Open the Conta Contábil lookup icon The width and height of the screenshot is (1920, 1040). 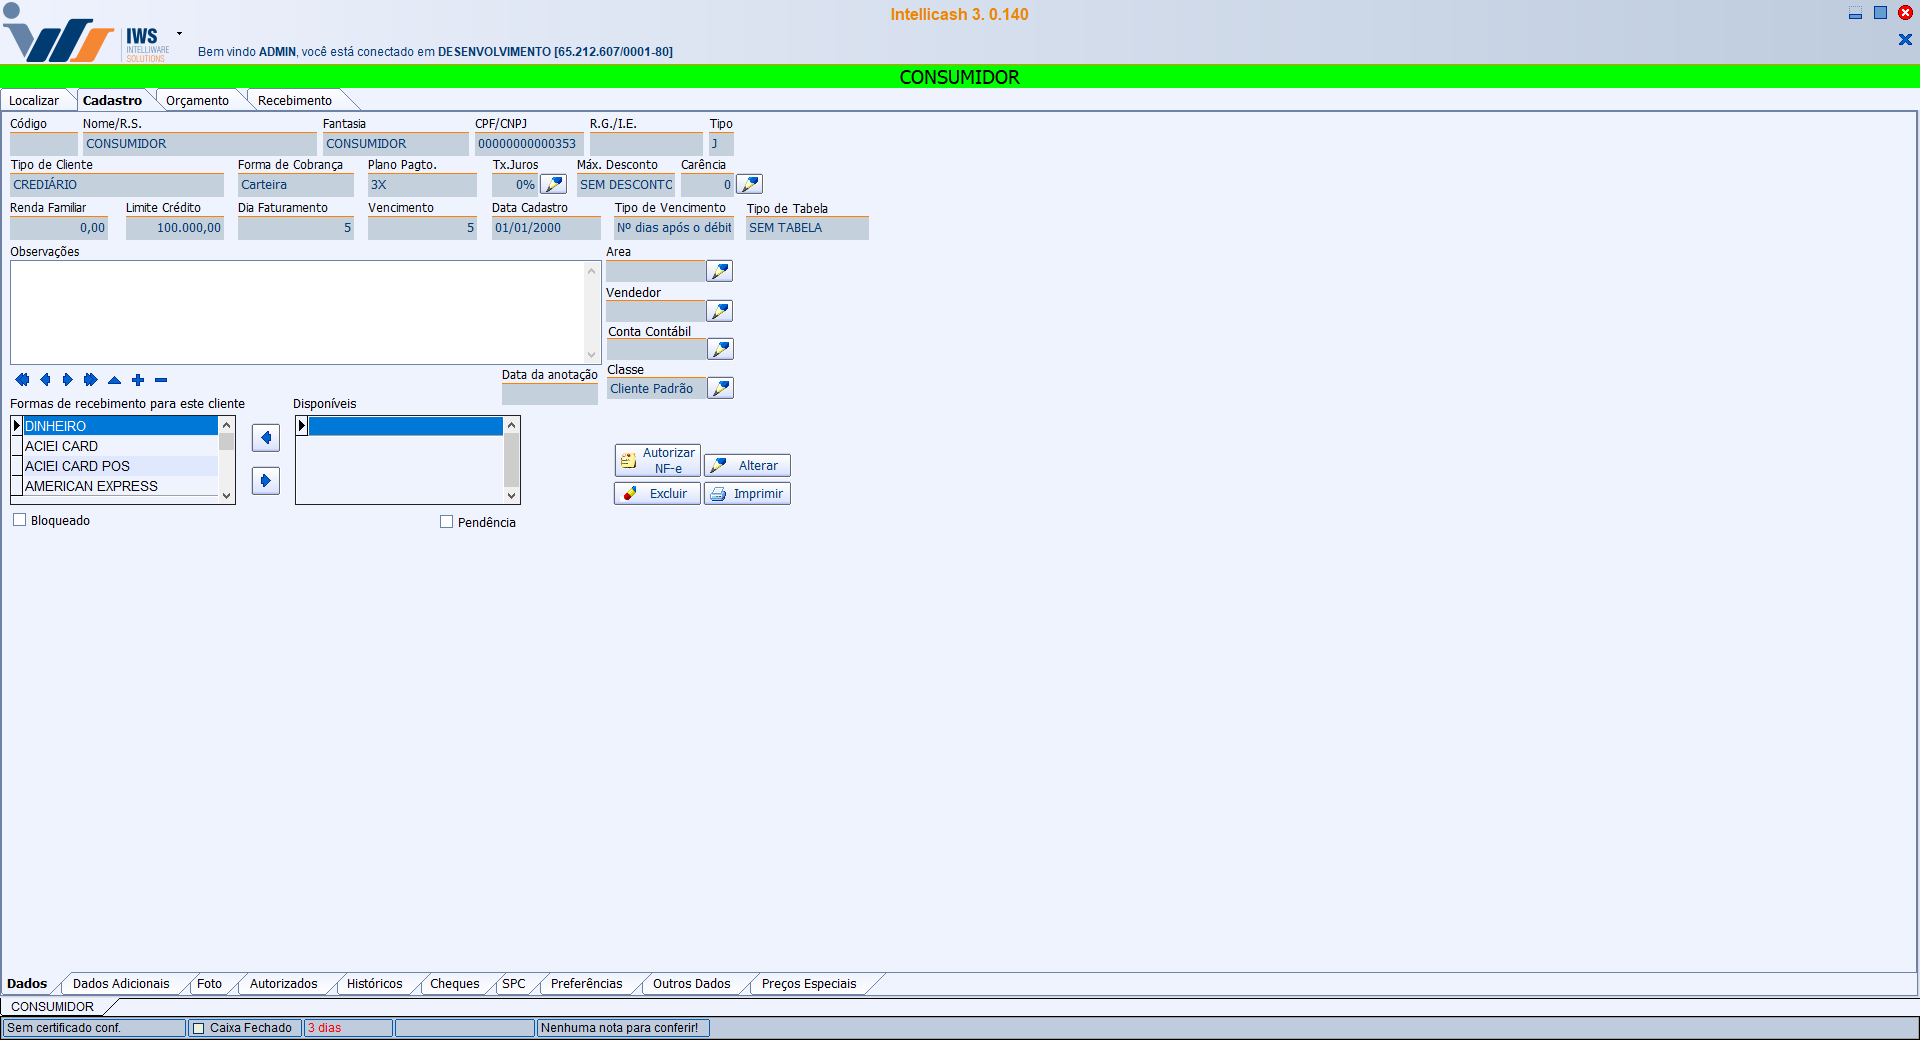click(x=720, y=349)
